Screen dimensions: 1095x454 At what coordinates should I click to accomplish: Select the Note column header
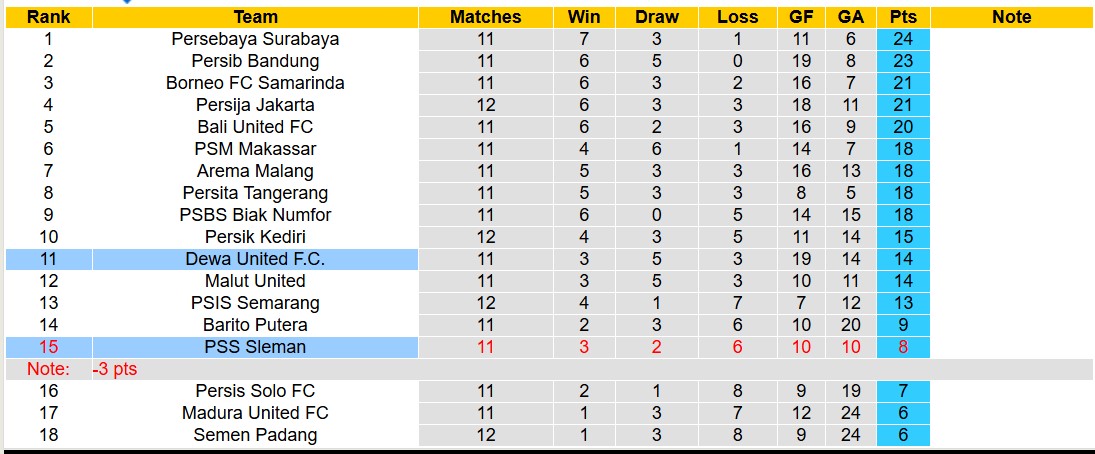click(x=1011, y=17)
